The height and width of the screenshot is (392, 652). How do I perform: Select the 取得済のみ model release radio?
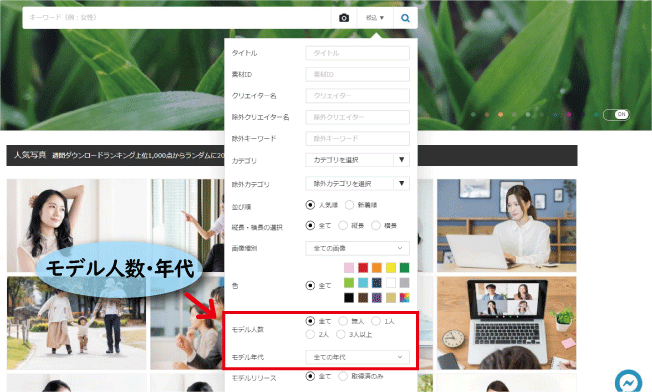(343, 376)
